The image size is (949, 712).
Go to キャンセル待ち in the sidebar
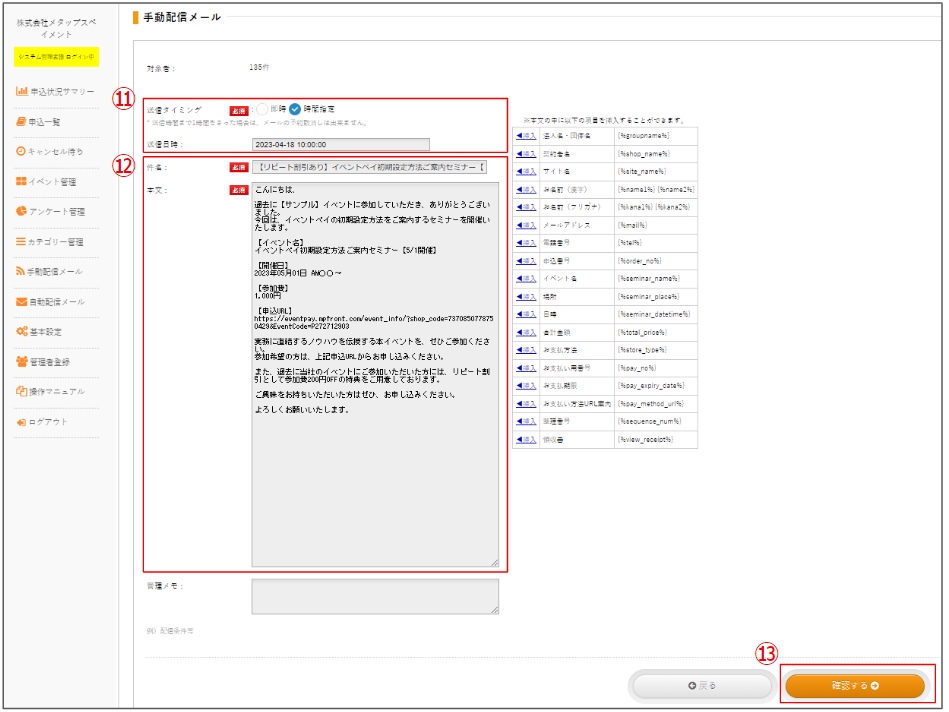point(57,151)
